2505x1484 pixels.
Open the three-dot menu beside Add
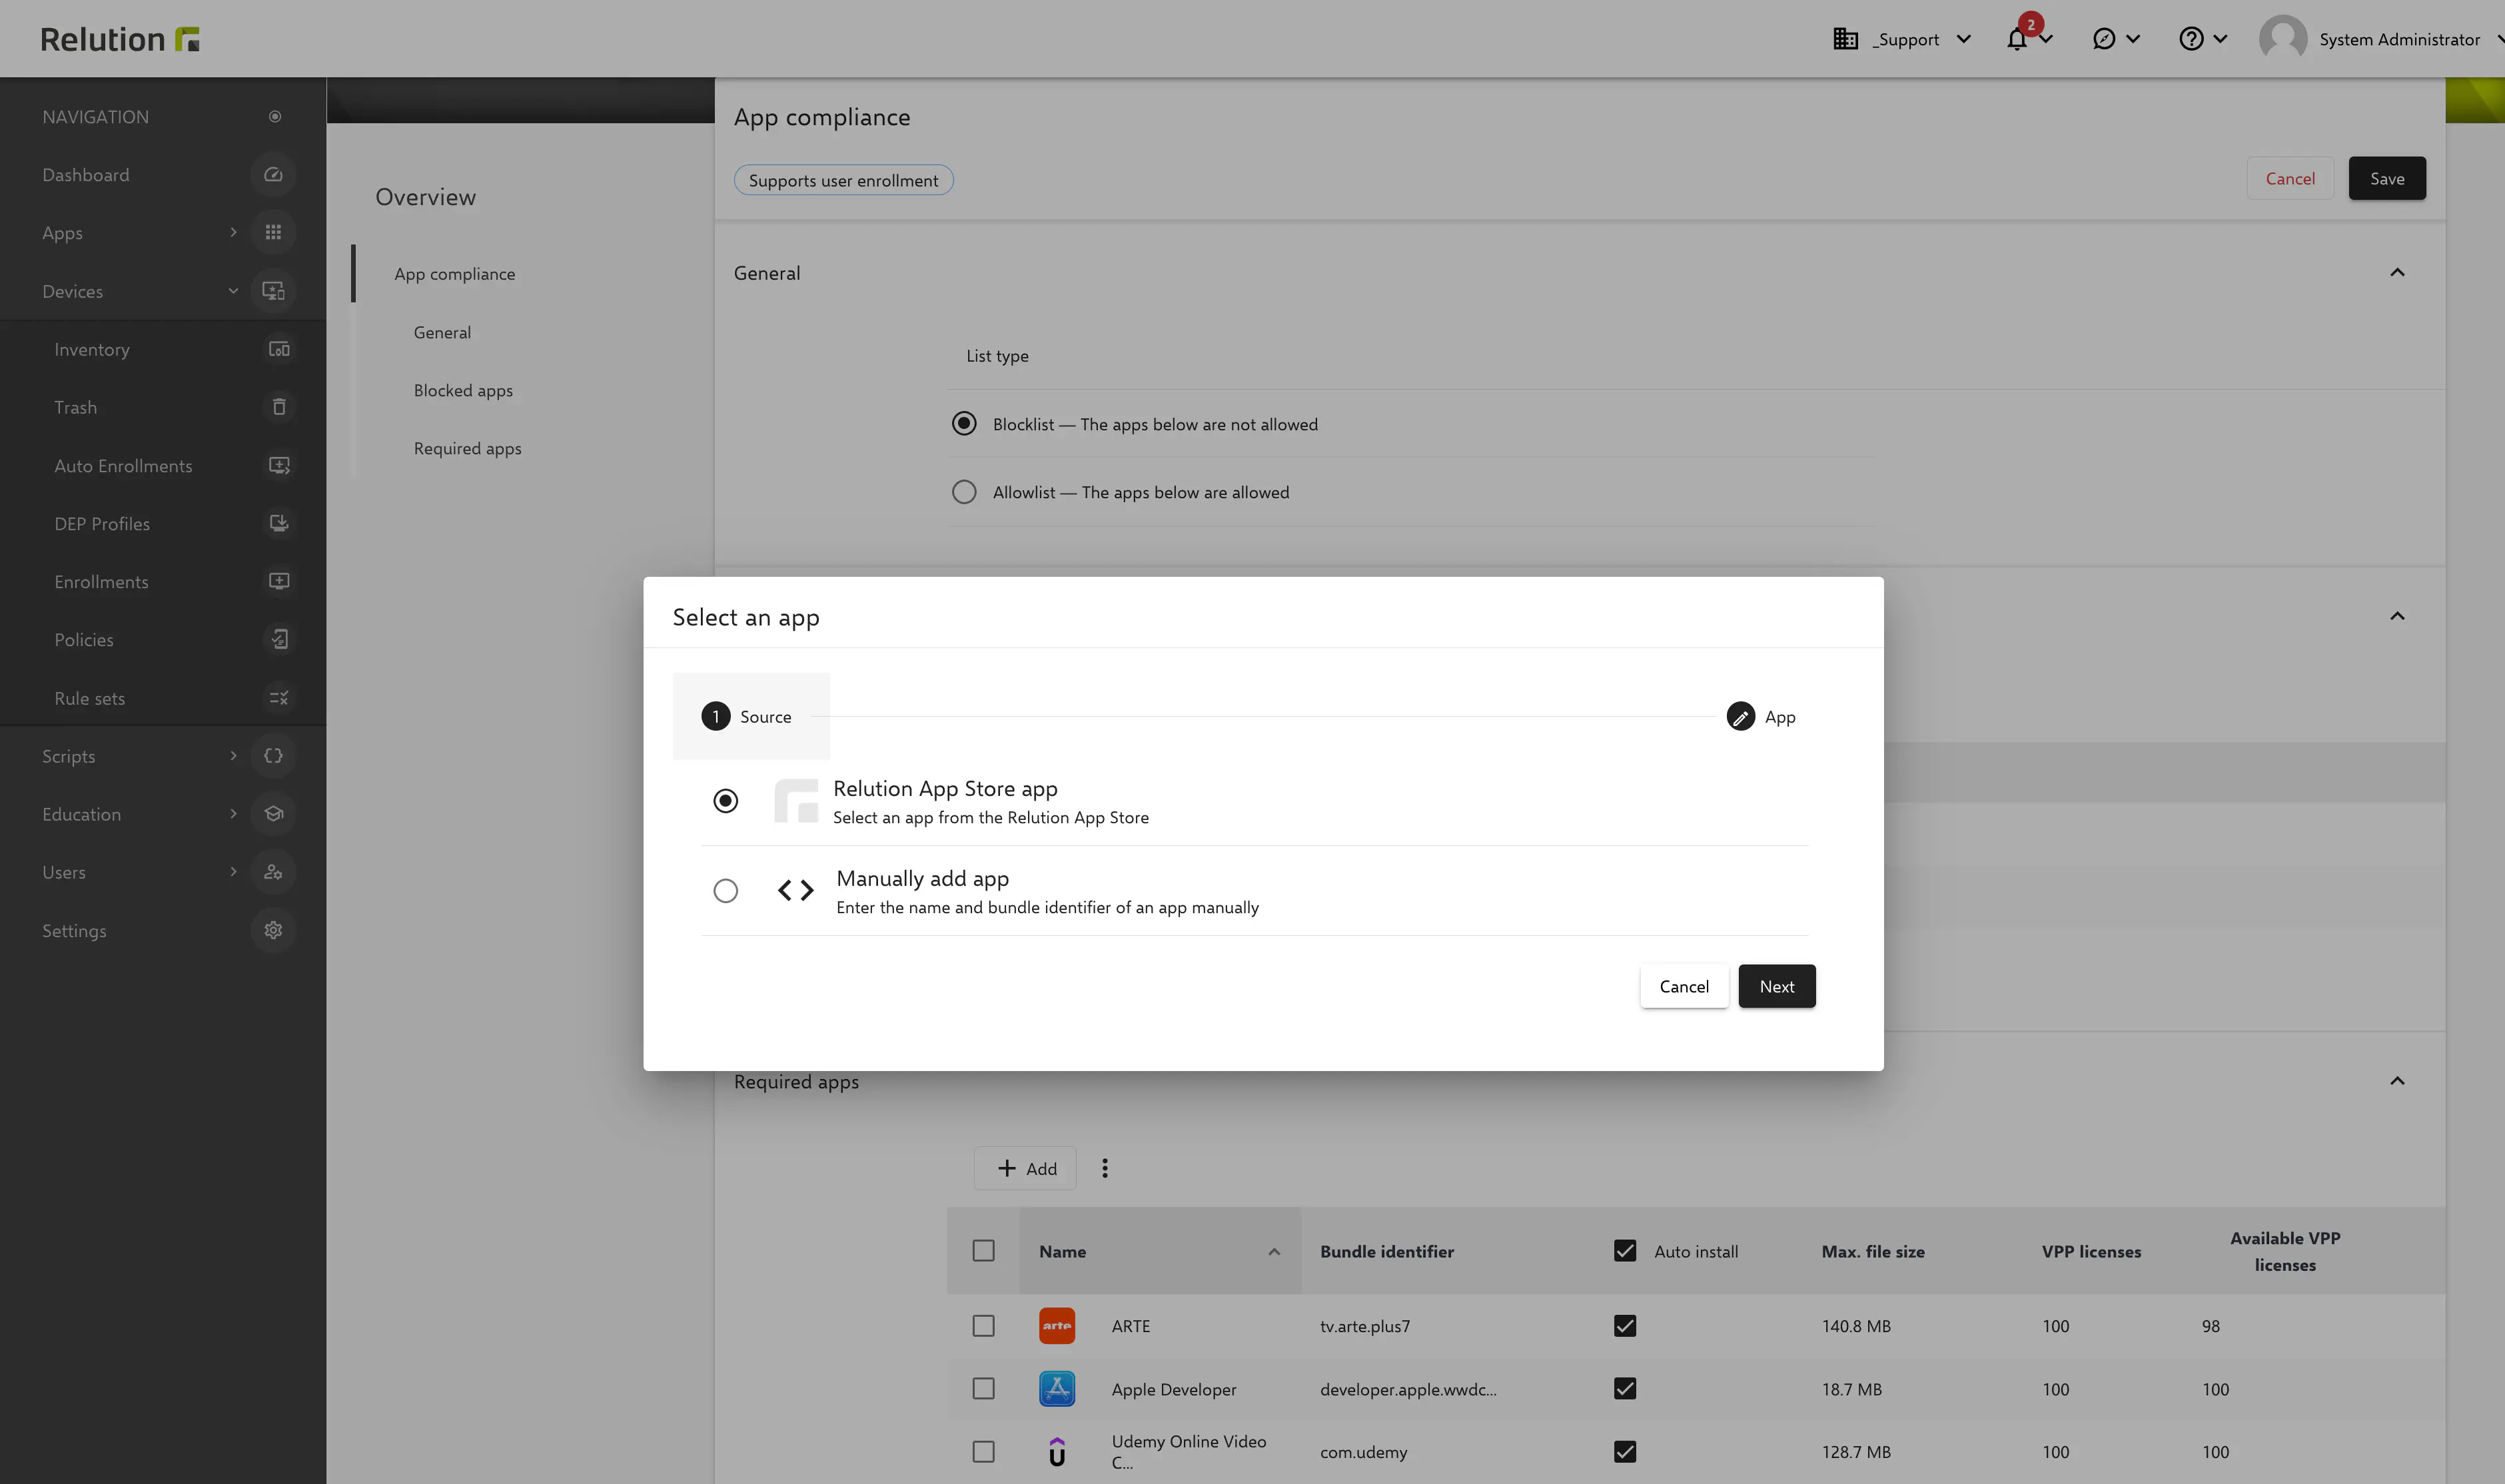coord(1104,1167)
